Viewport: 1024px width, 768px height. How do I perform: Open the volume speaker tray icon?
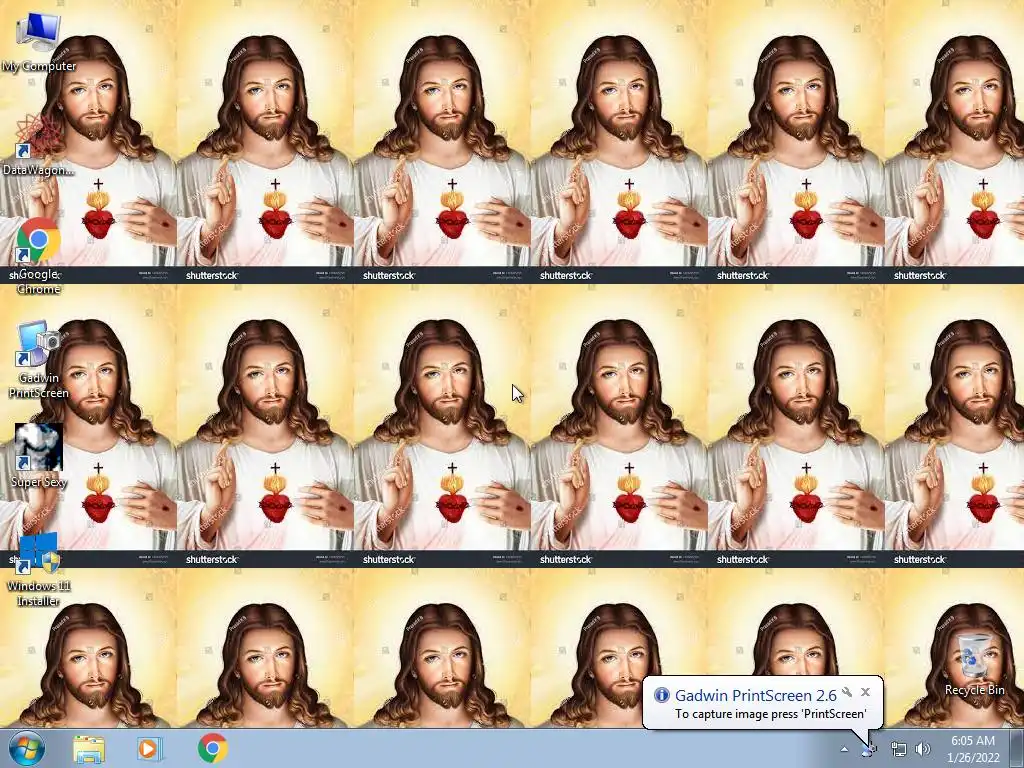point(922,750)
